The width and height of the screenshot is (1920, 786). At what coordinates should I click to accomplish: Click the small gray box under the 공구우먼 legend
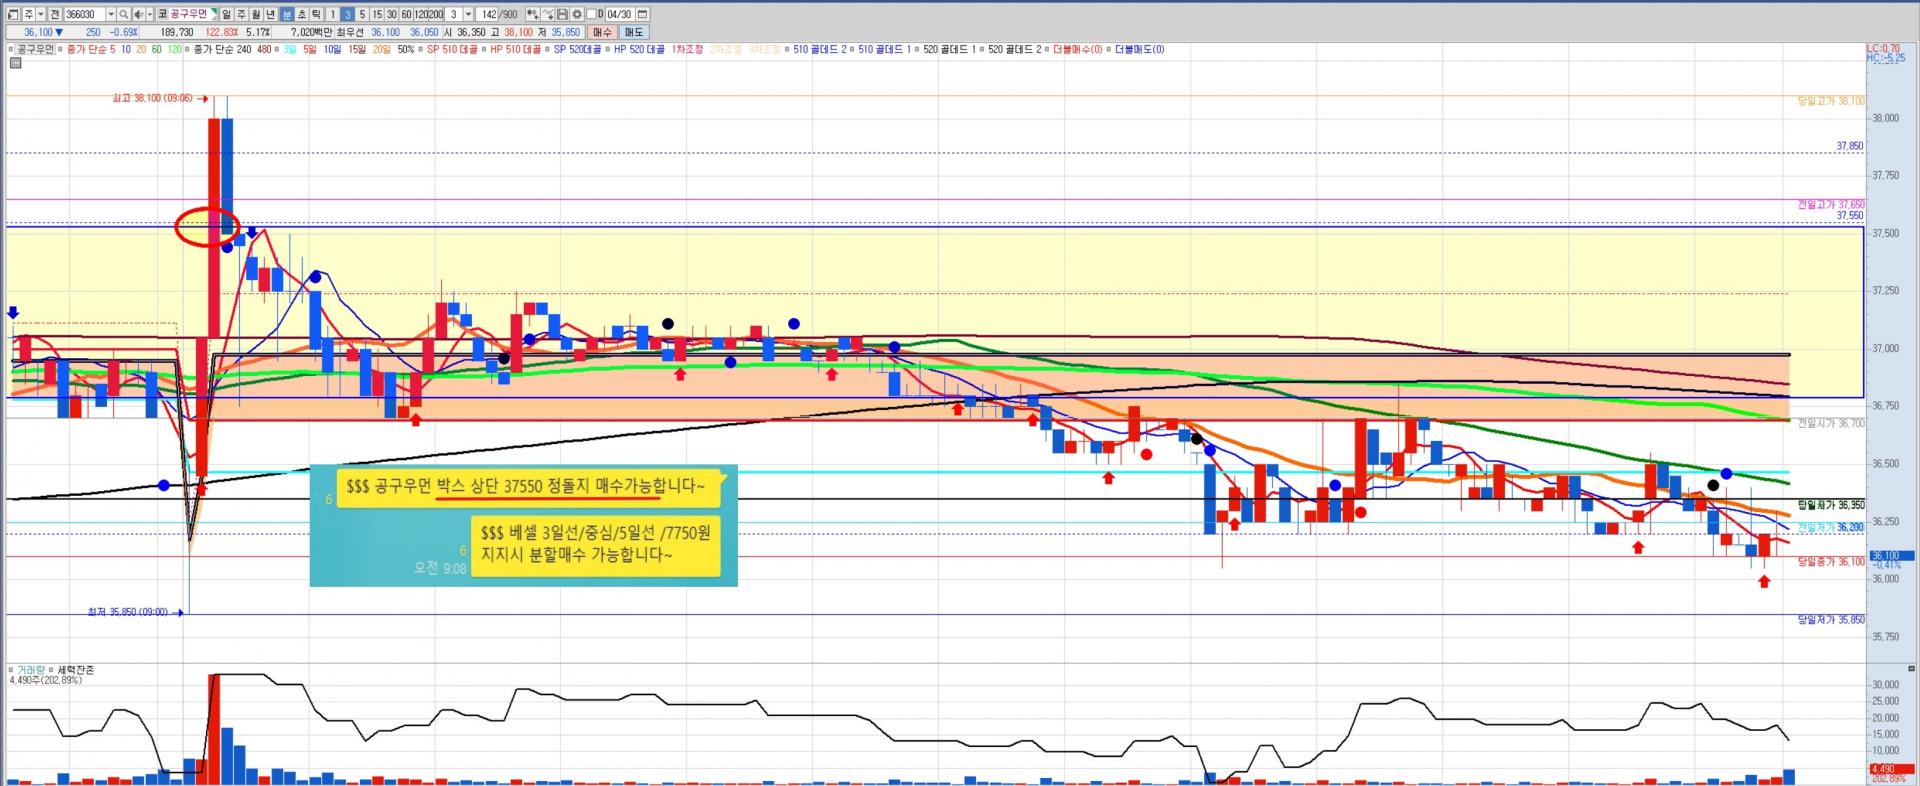click(x=16, y=63)
